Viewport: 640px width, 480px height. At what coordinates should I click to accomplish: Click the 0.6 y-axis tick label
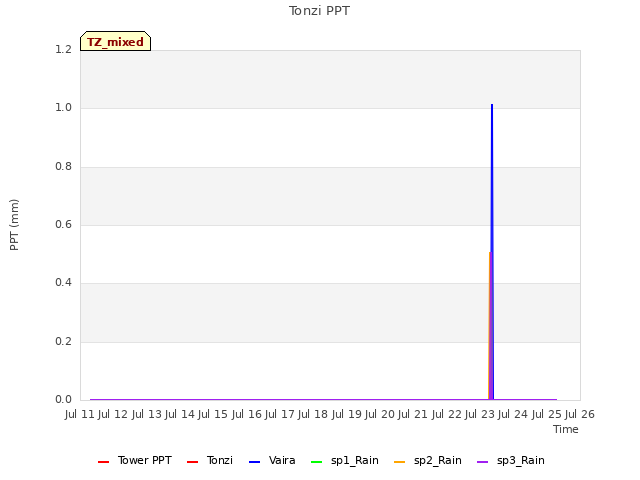click(63, 224)
